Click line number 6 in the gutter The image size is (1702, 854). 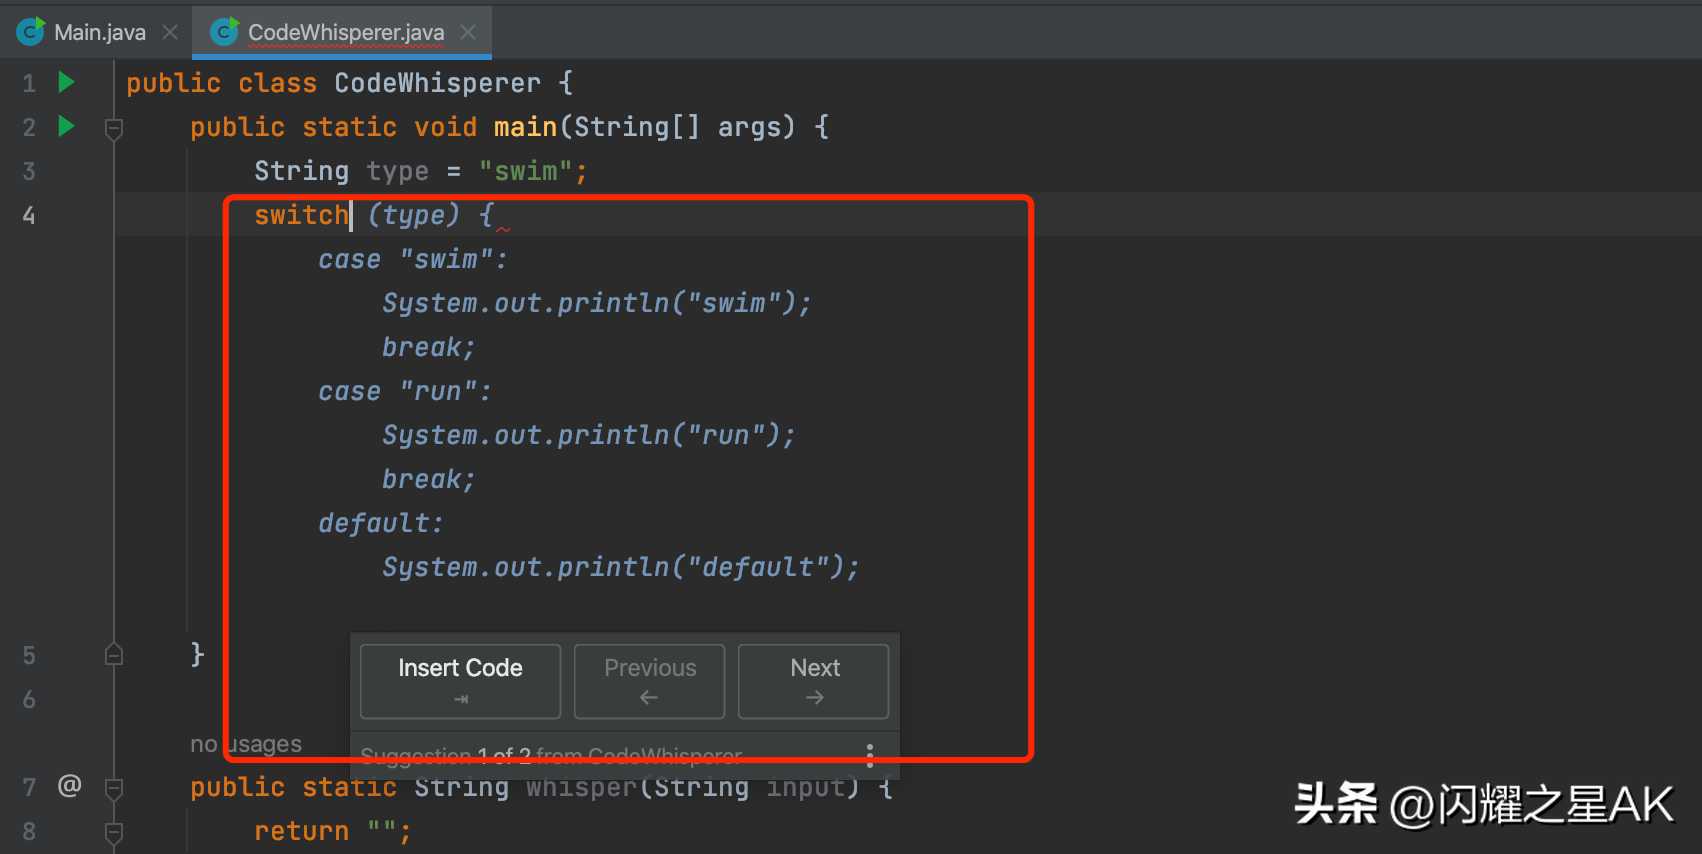tap(29, 699)
